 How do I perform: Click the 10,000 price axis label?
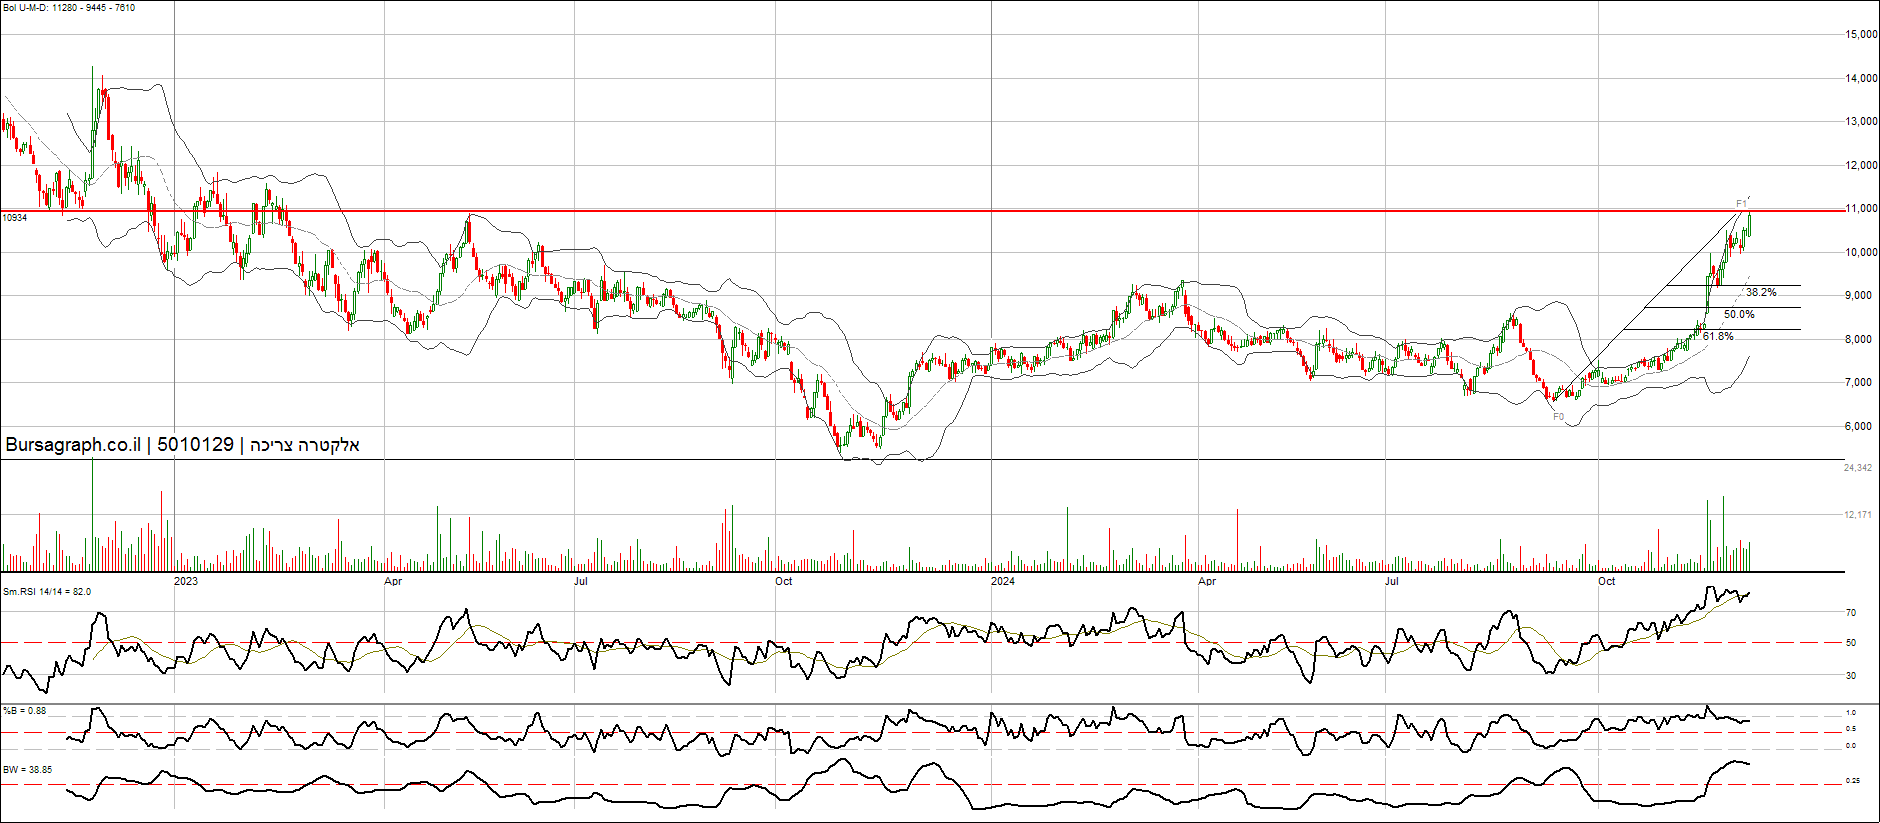click(x=1861, y=252)
